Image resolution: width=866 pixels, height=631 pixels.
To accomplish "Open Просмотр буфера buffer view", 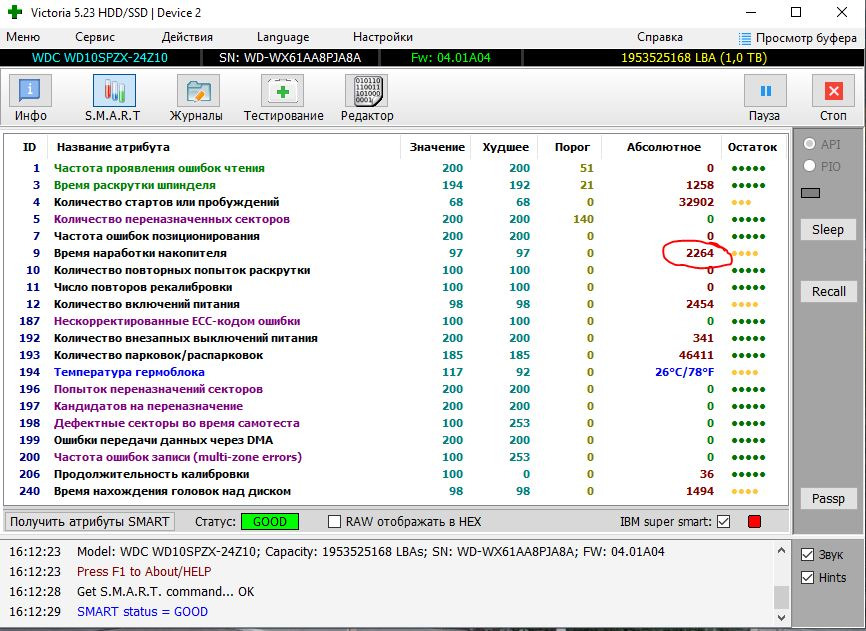I will click(x=797, y=38).
